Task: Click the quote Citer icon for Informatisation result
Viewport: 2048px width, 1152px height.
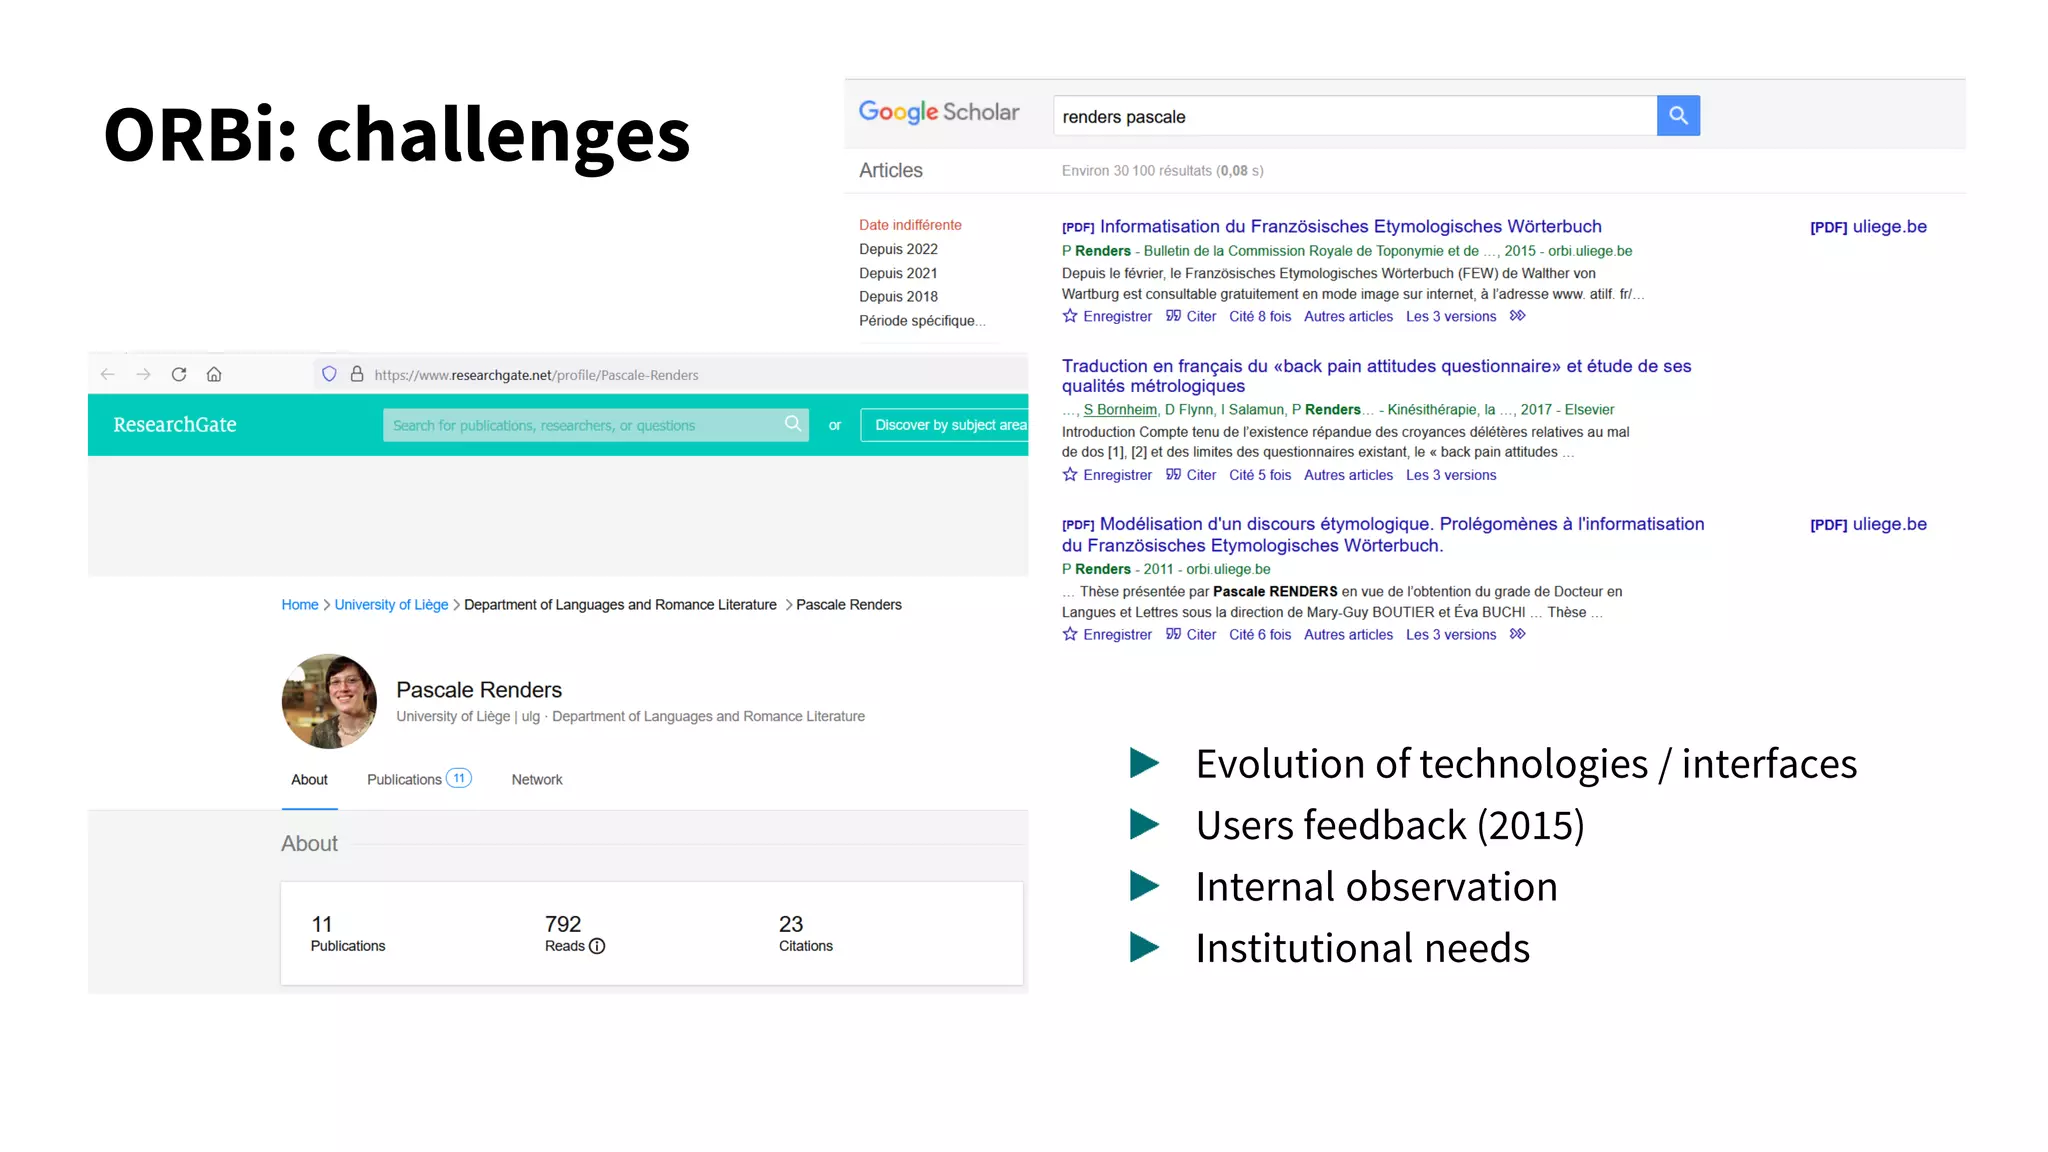Action: tap(1173, 316)
